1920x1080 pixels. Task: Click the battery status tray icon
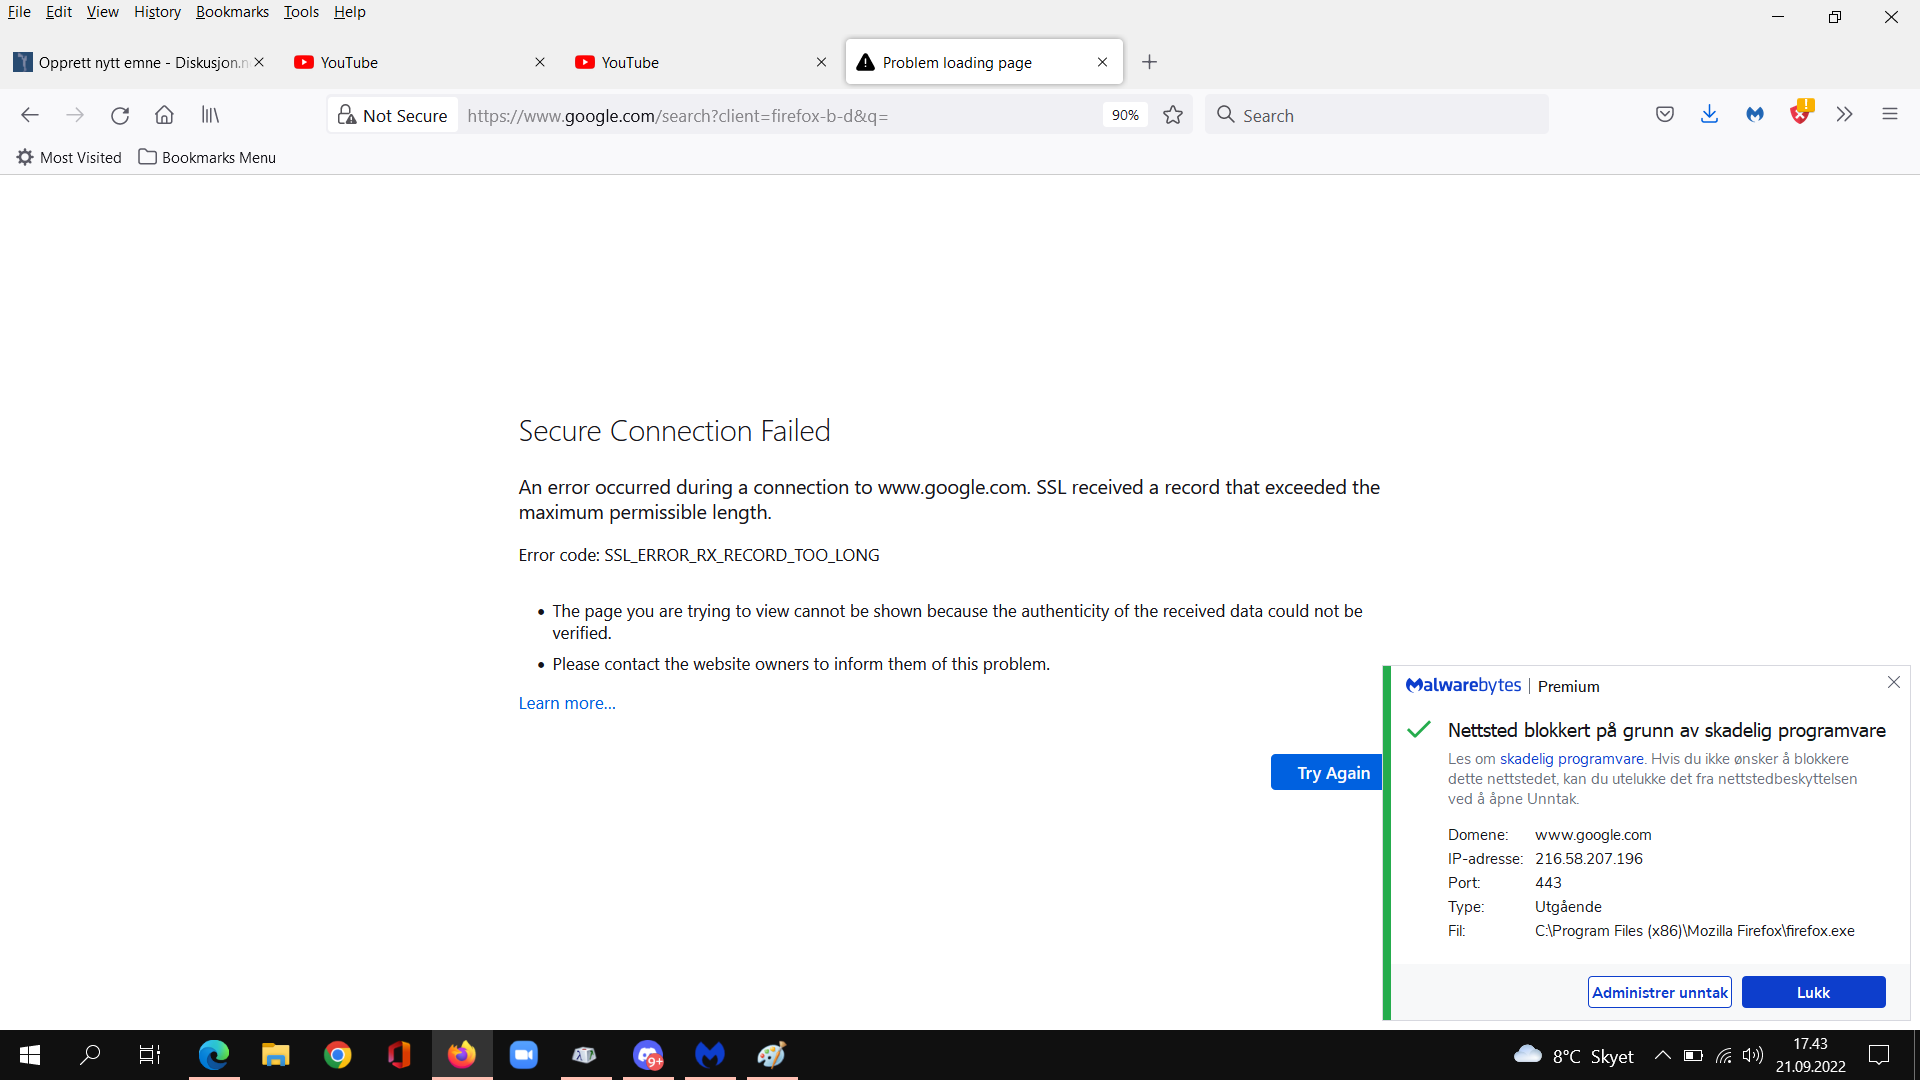(x=1693, y=1055)
